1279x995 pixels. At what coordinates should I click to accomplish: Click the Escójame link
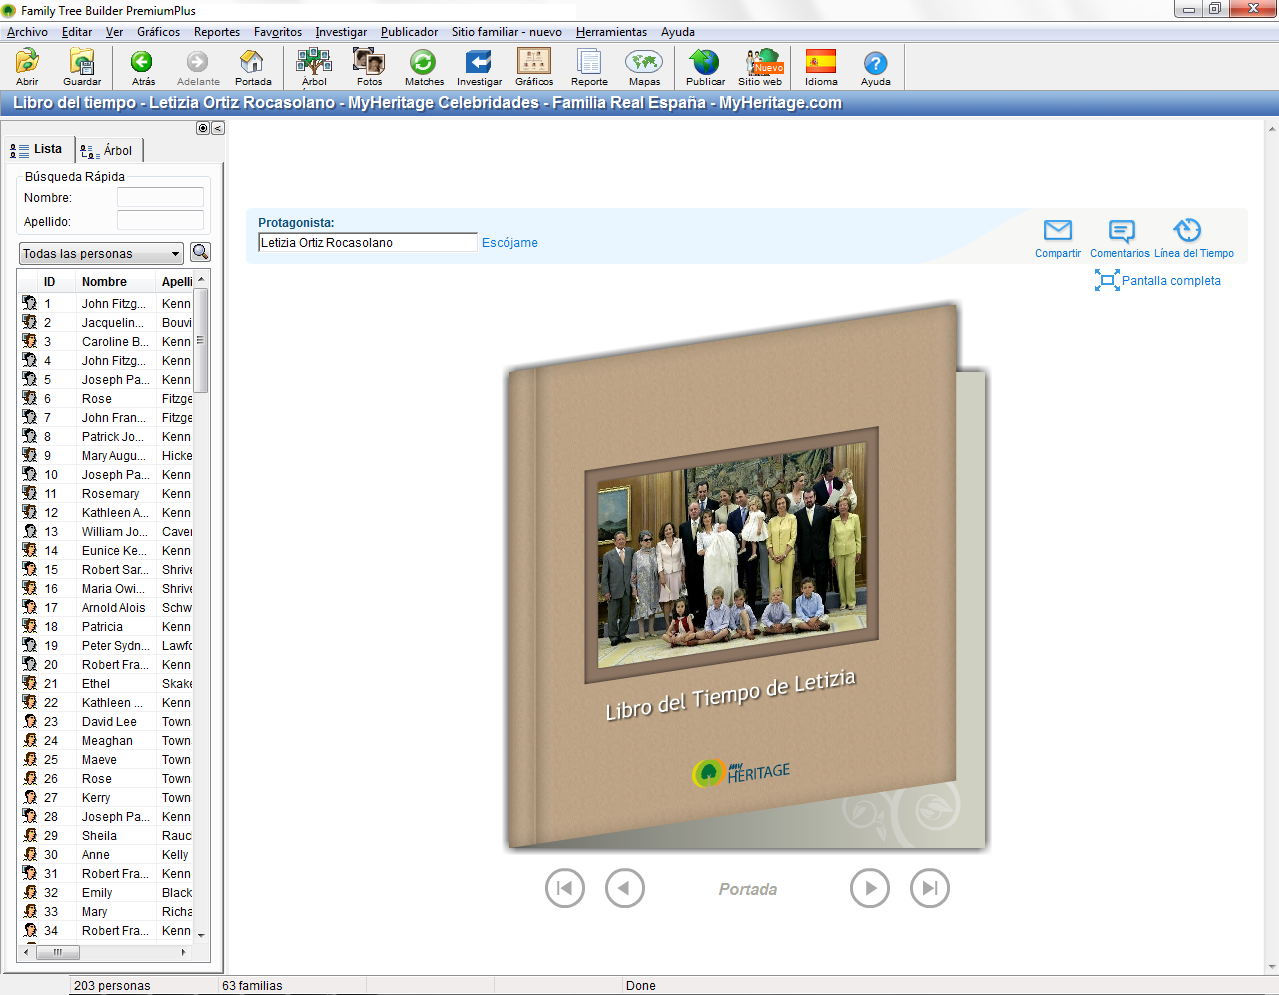(x=510, y=243)
